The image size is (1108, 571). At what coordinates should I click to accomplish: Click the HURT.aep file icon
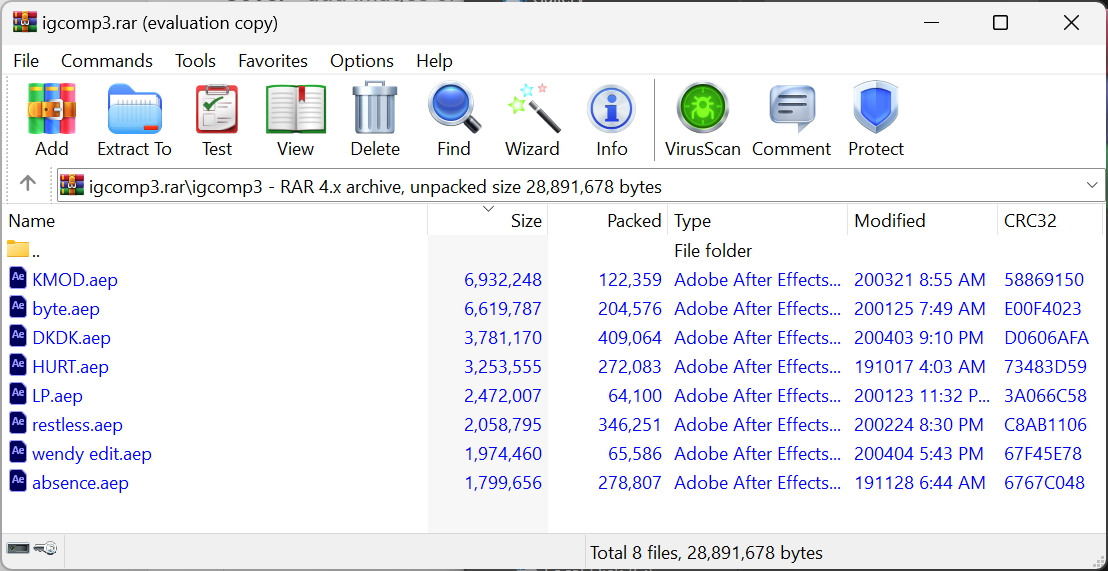[18, 365]
